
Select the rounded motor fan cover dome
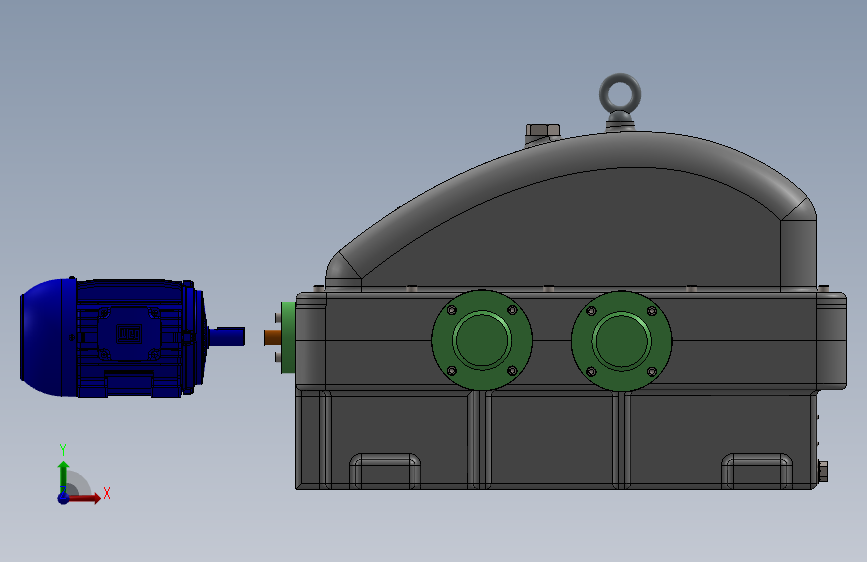tap(48, 337)
